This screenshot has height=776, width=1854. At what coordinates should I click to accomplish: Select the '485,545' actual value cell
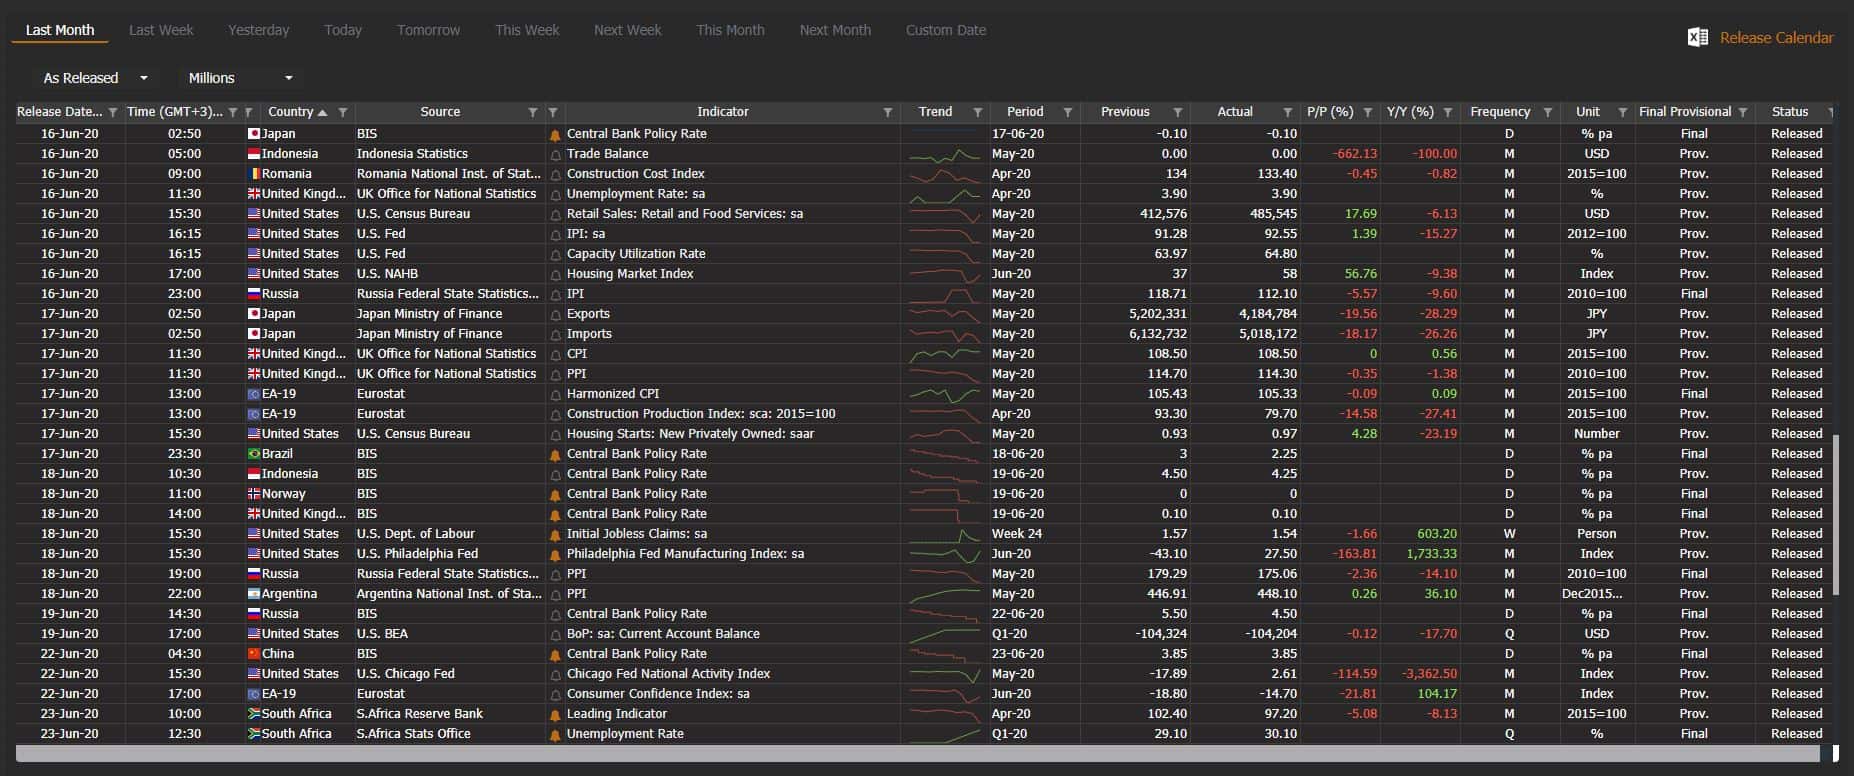[1273, 214]
